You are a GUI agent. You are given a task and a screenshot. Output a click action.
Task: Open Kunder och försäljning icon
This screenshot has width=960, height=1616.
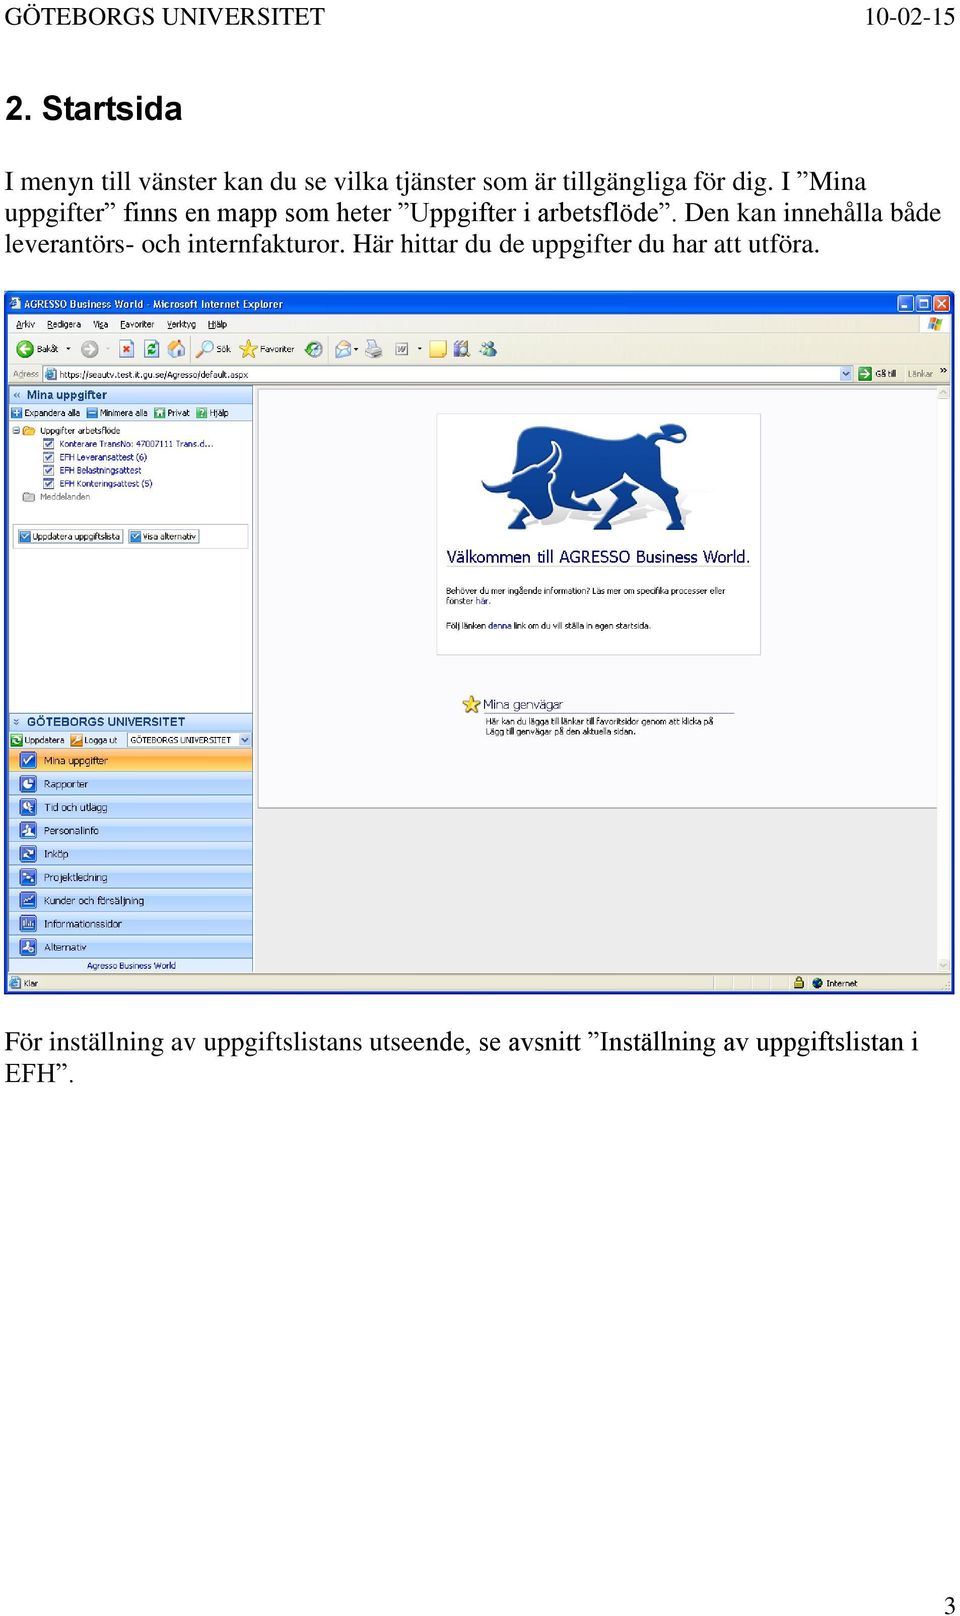[28, 900]
